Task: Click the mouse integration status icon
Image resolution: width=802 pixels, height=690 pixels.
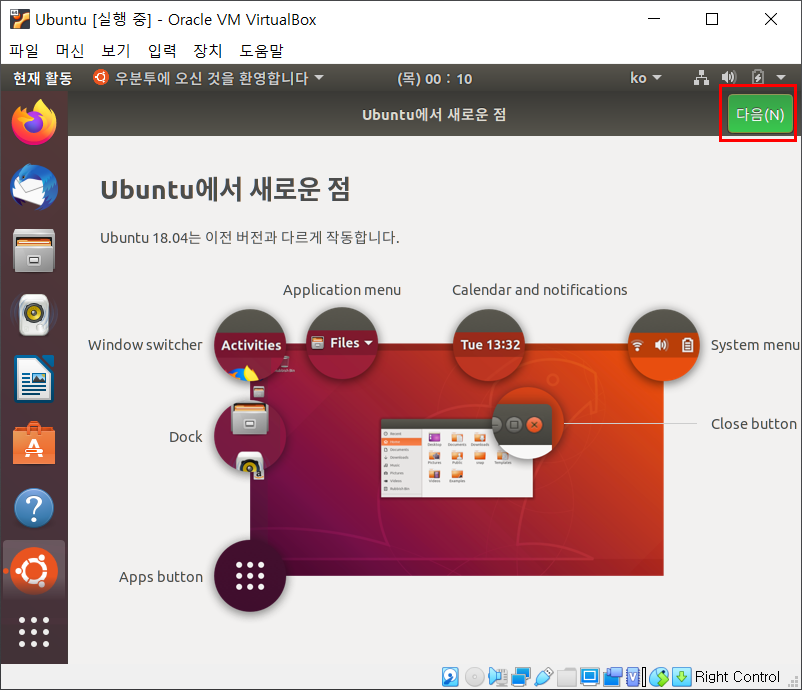Action: tap(659, 677)
